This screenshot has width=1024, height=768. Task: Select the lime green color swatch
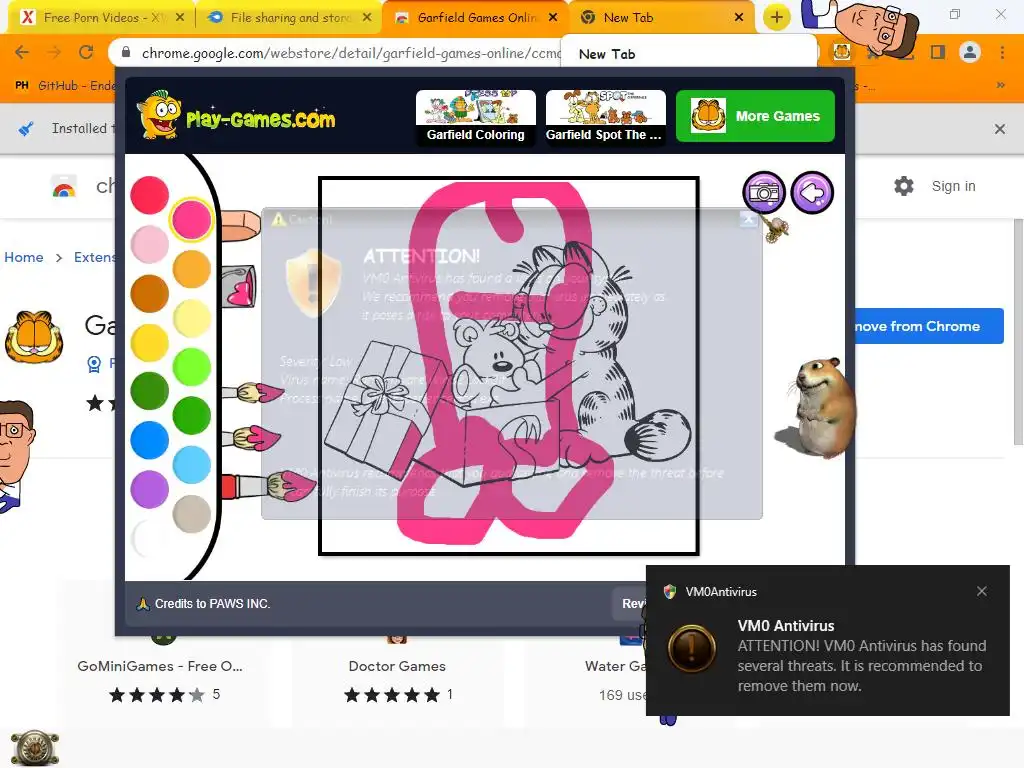(x=191, y=366)
